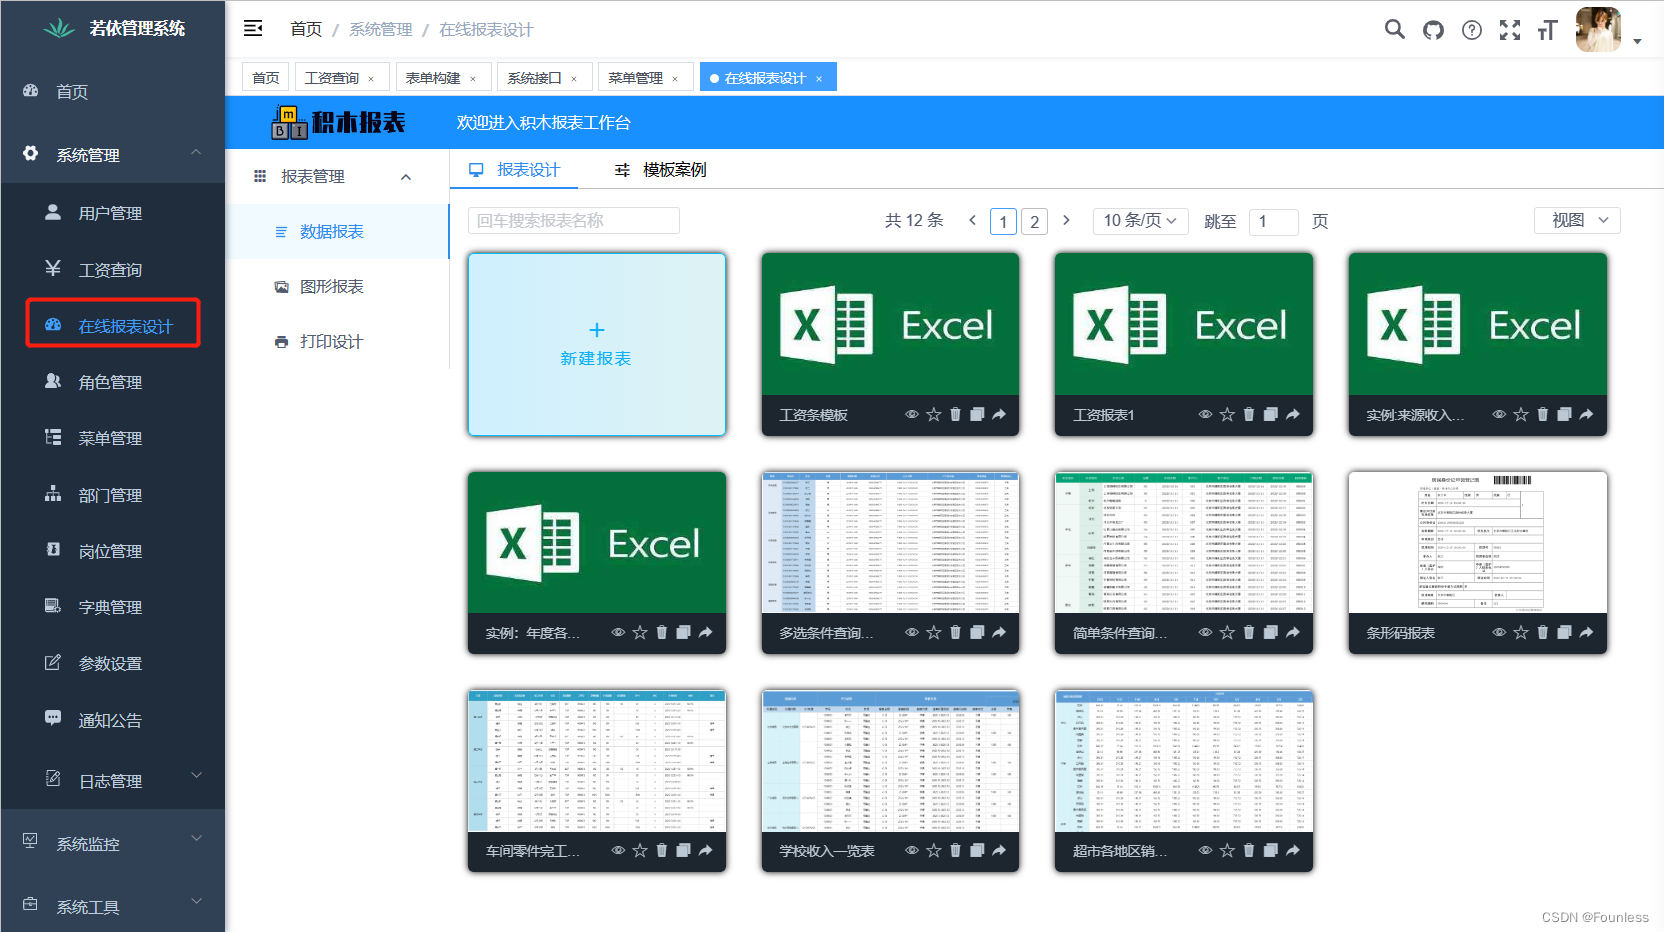Share the 简单条件查询 report arrow icon

(x=1293, y=632)
